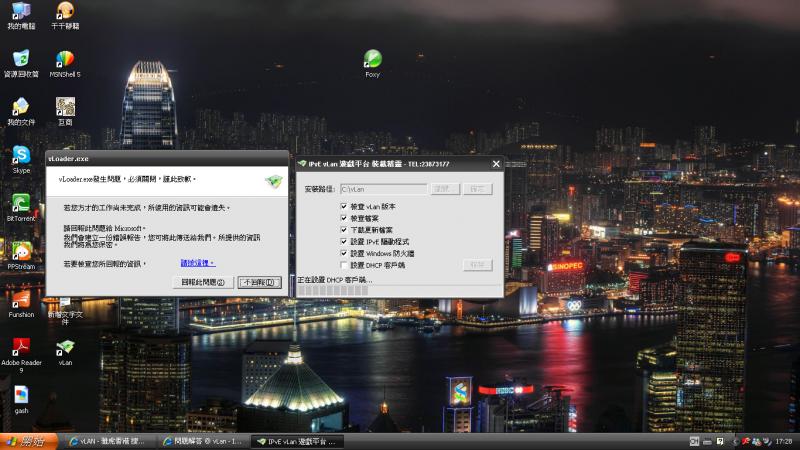The height and width of the screenshot is (450, 800).
Task: Launch the gash desktop icon
Action: coord(21,400)
